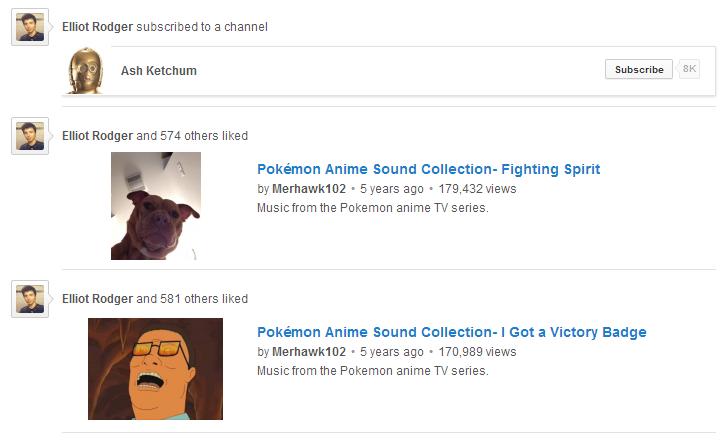Visit Merhawk102's channel from the Fighting Spirit entry
Viewport: 726px width, 442px height.
coord(308,189)
